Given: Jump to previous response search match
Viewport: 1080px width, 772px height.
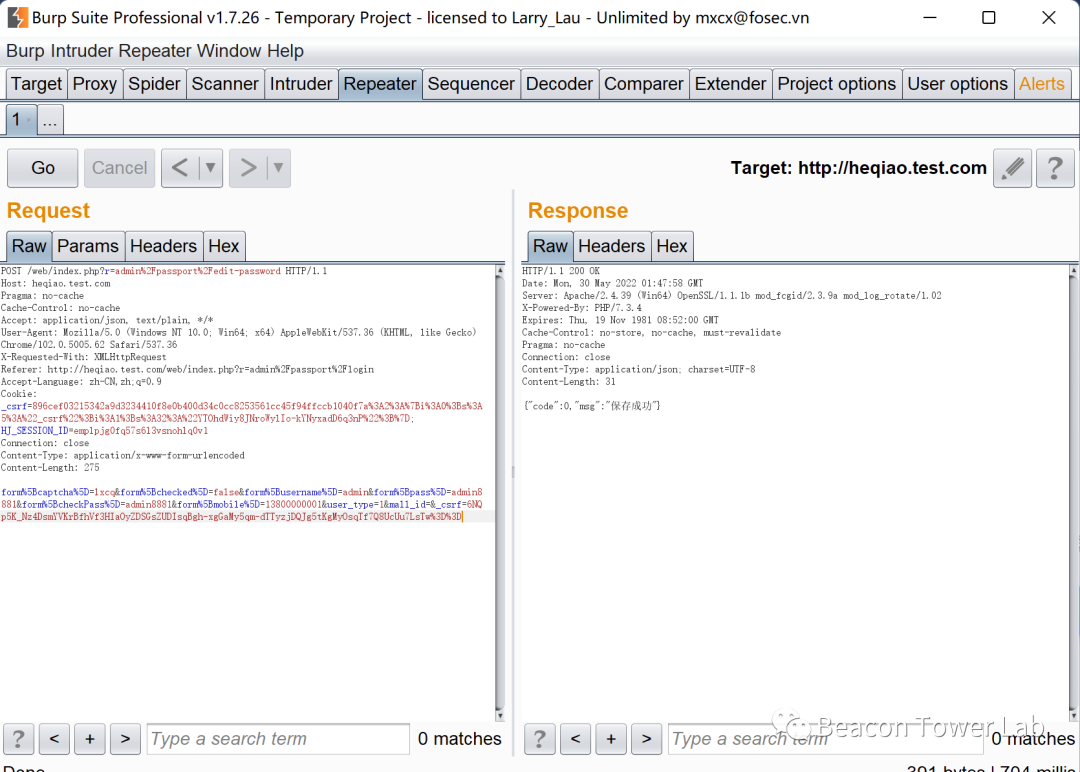Looking at the screenshot, I should (575, 739).
